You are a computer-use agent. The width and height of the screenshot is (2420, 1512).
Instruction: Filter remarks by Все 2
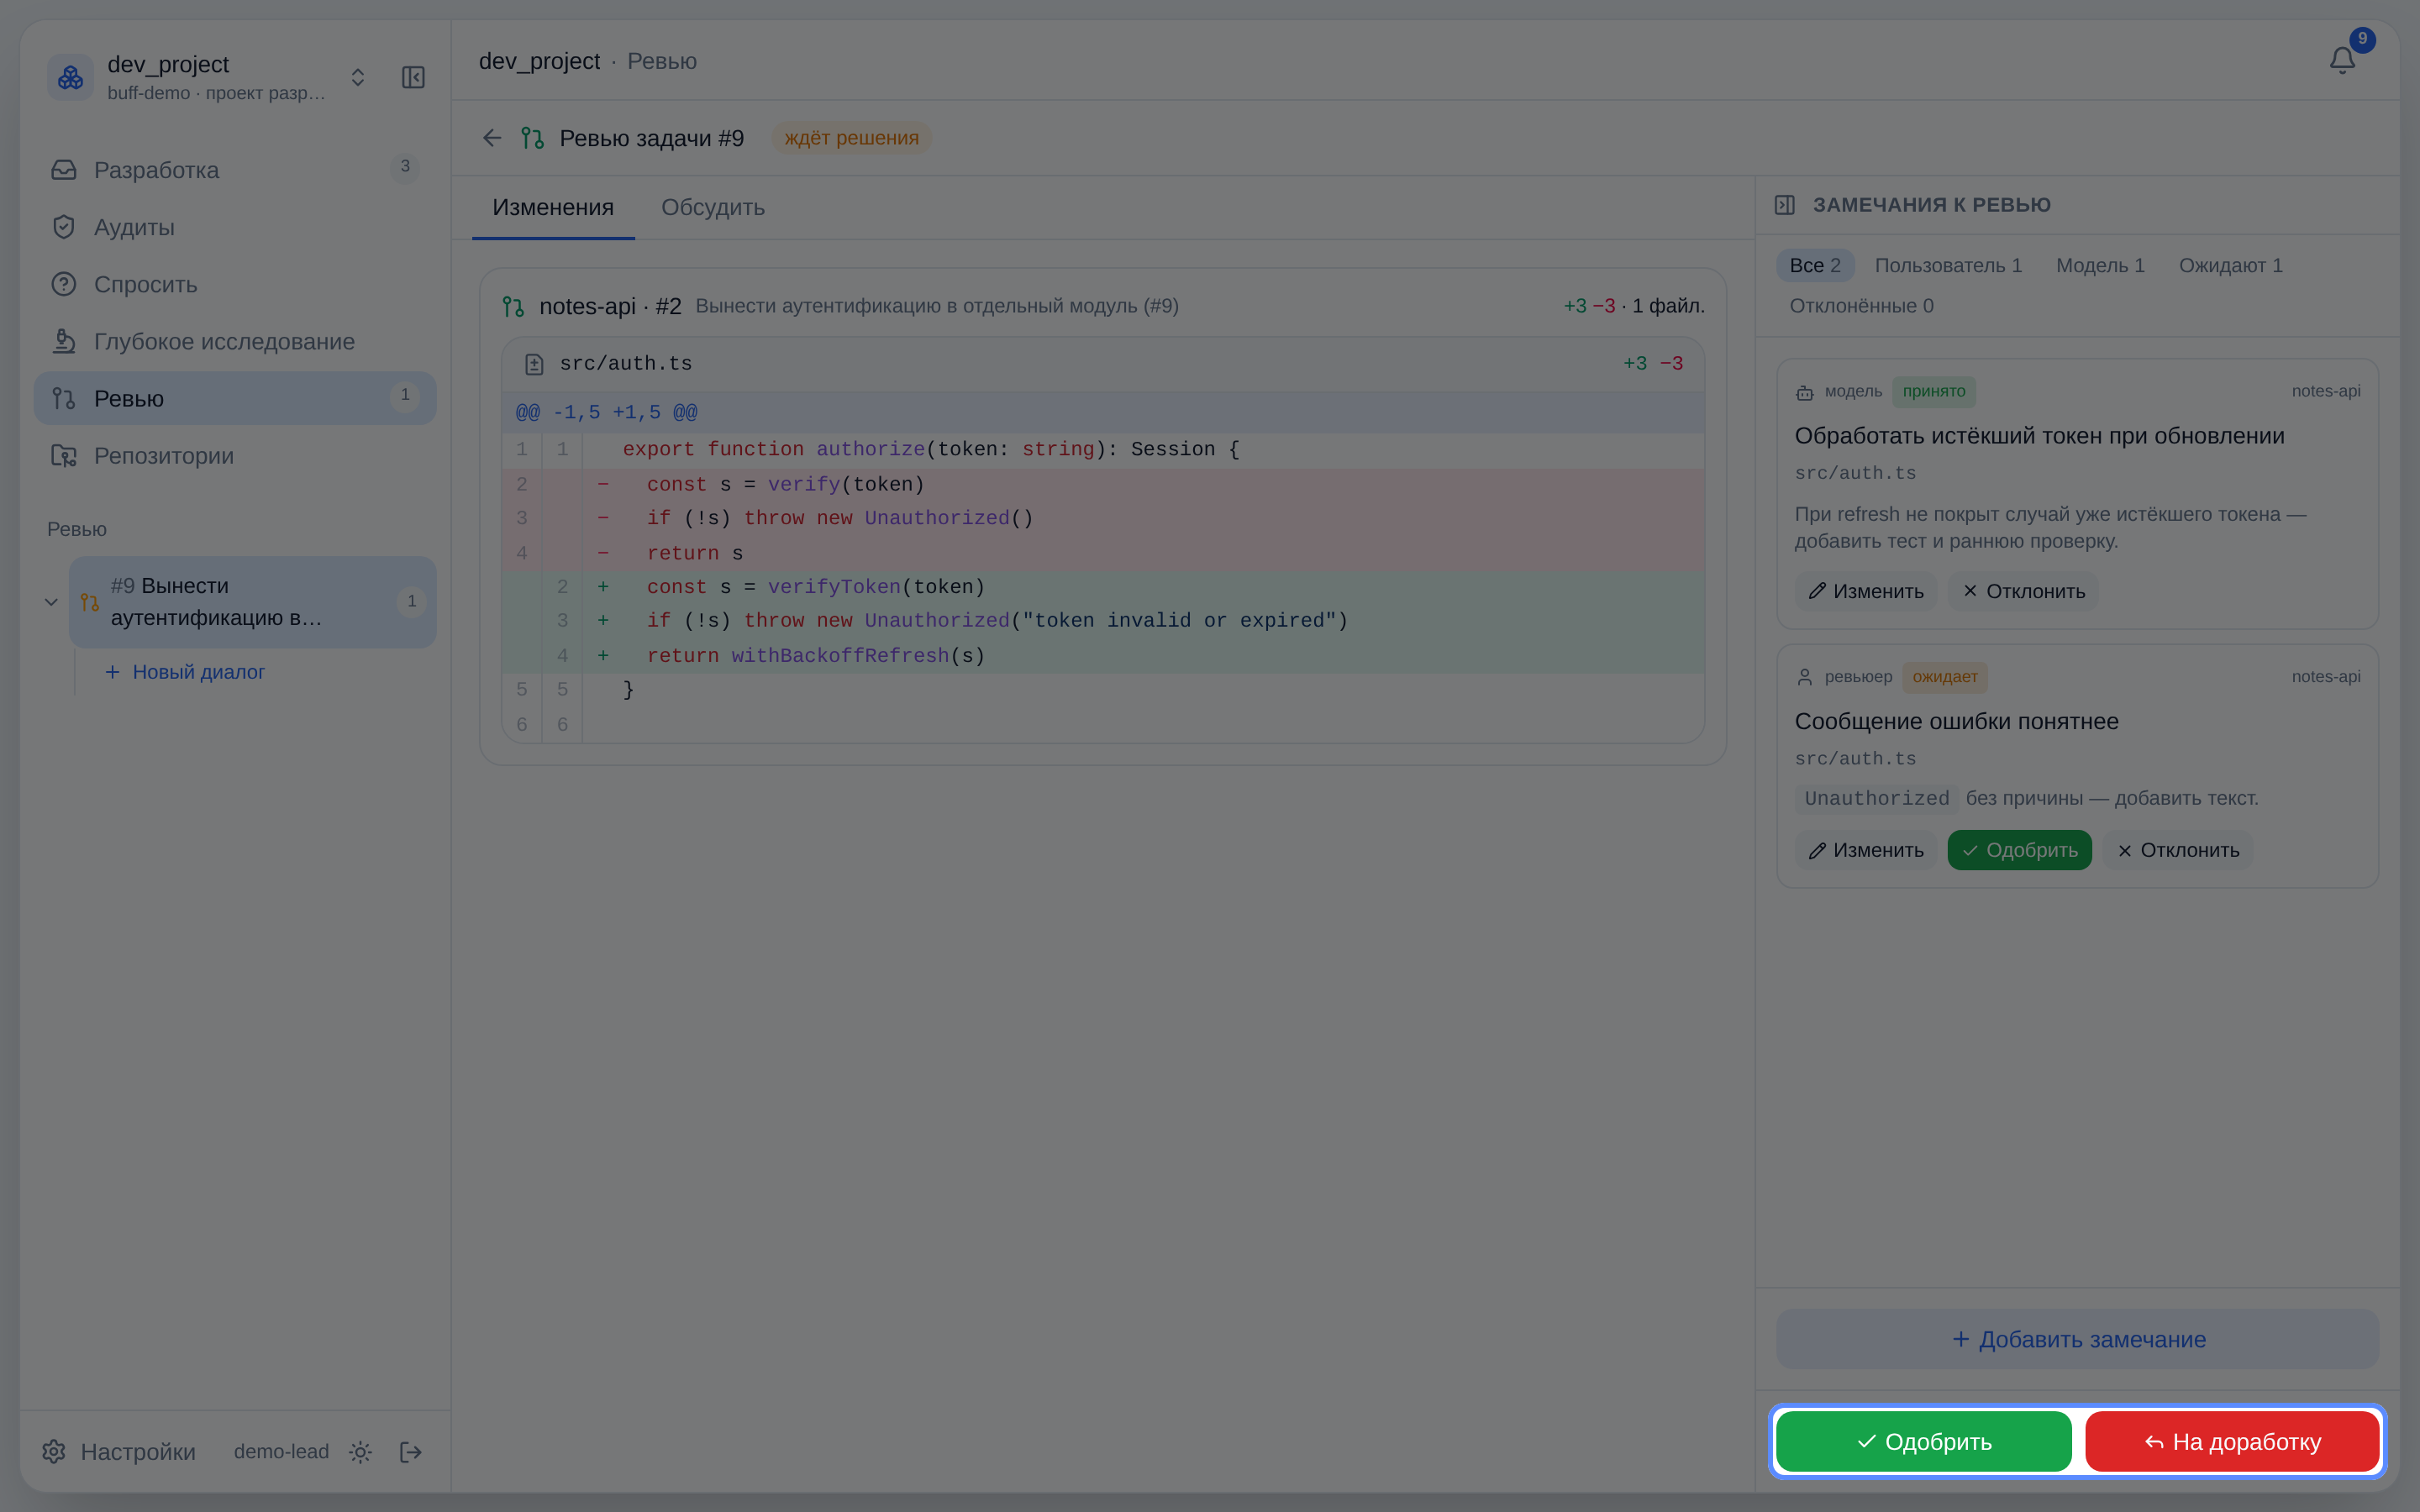1815,265
